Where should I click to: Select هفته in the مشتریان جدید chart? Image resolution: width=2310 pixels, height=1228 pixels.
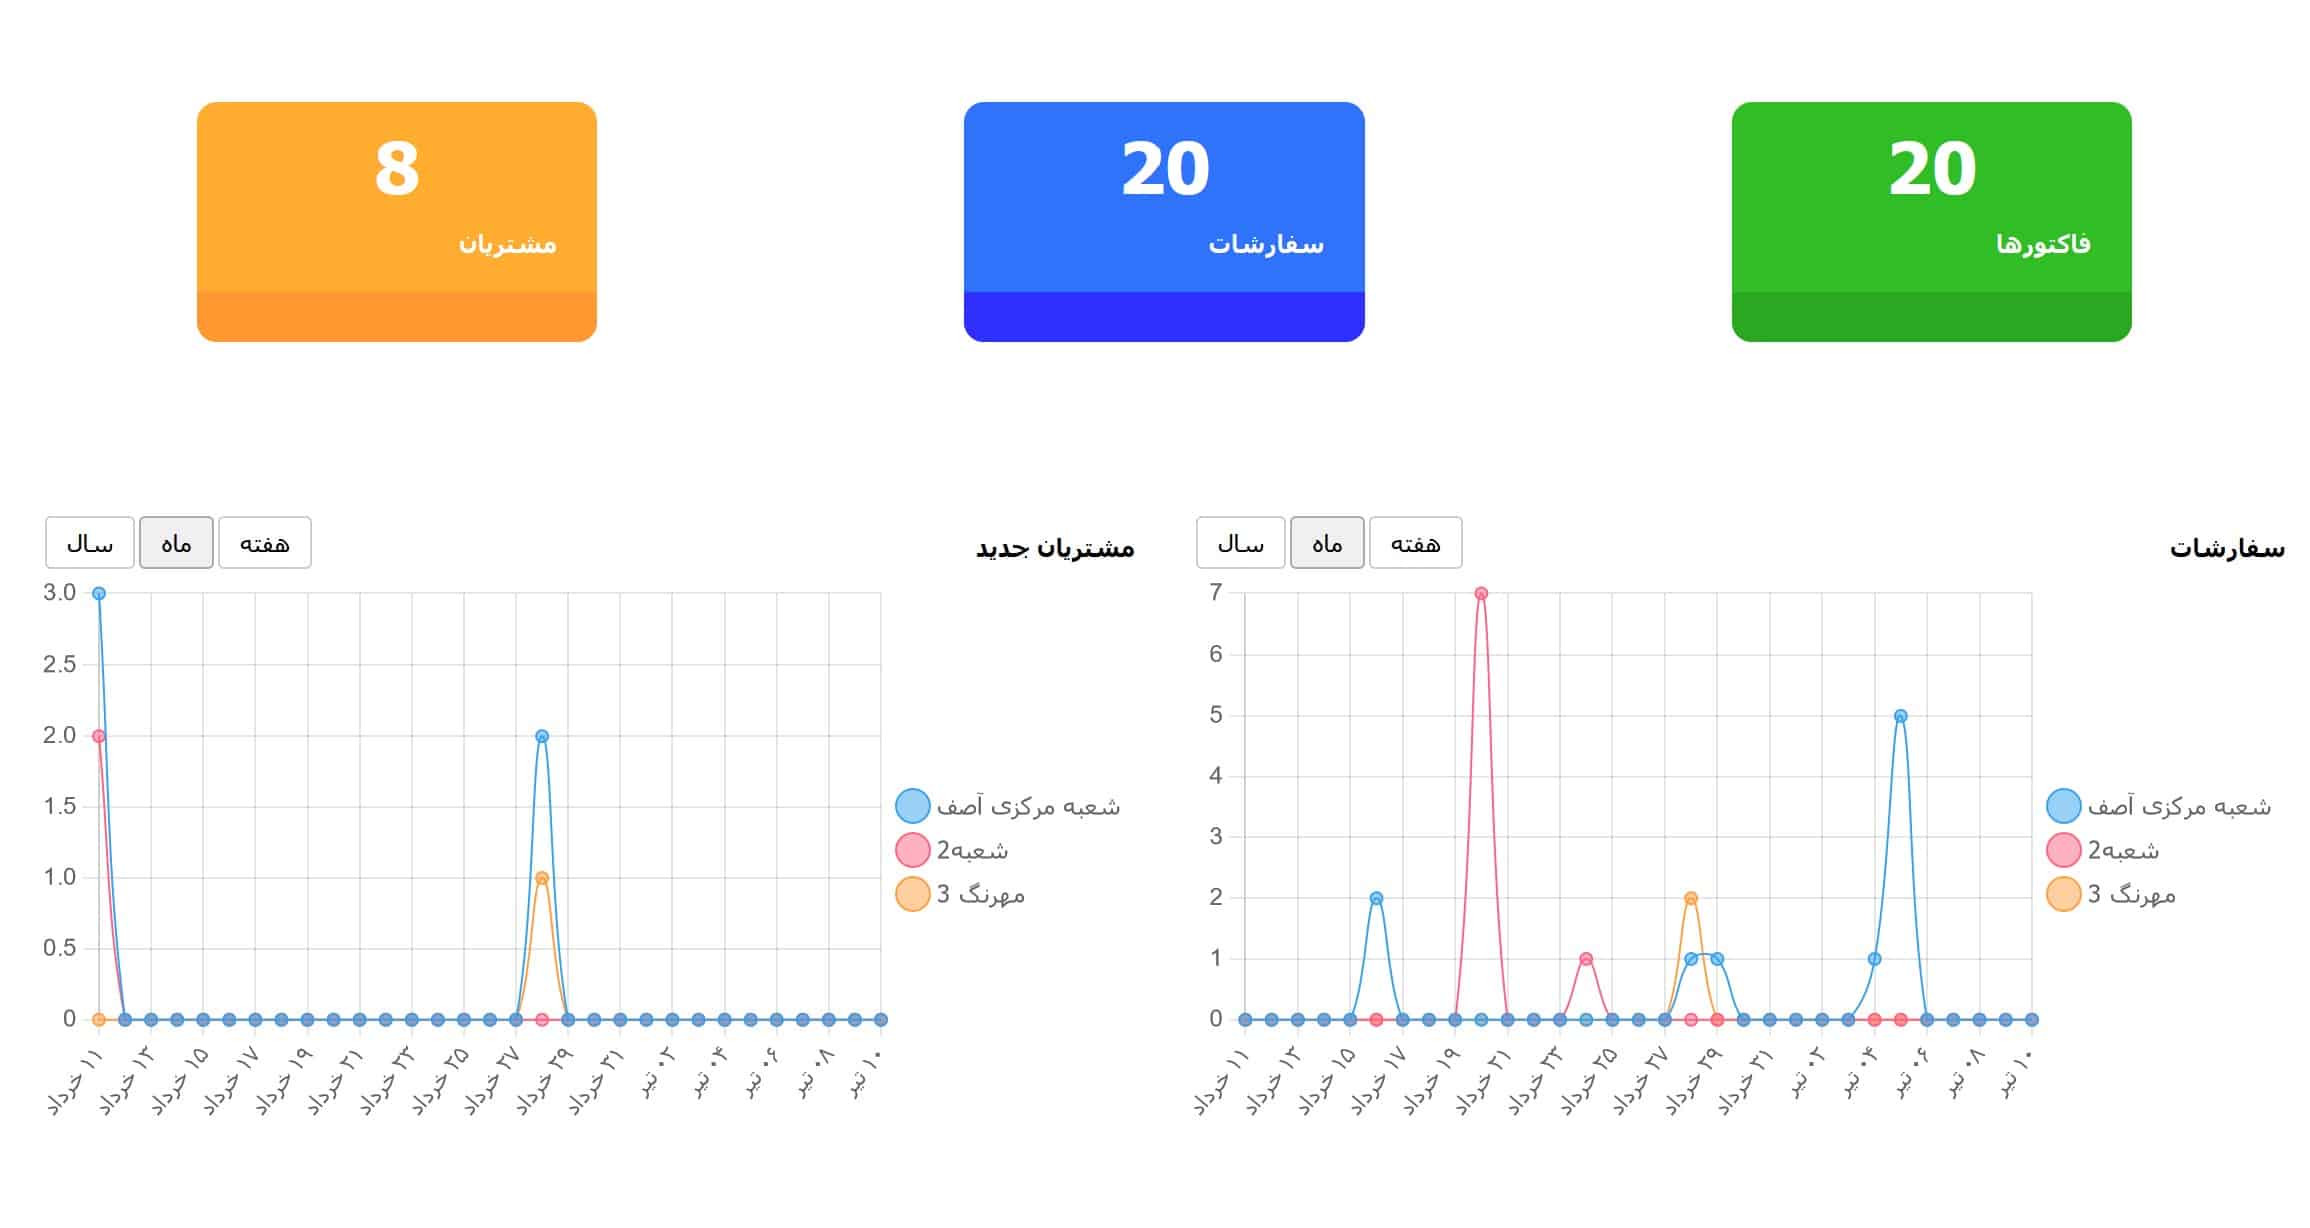coord(265,543)
